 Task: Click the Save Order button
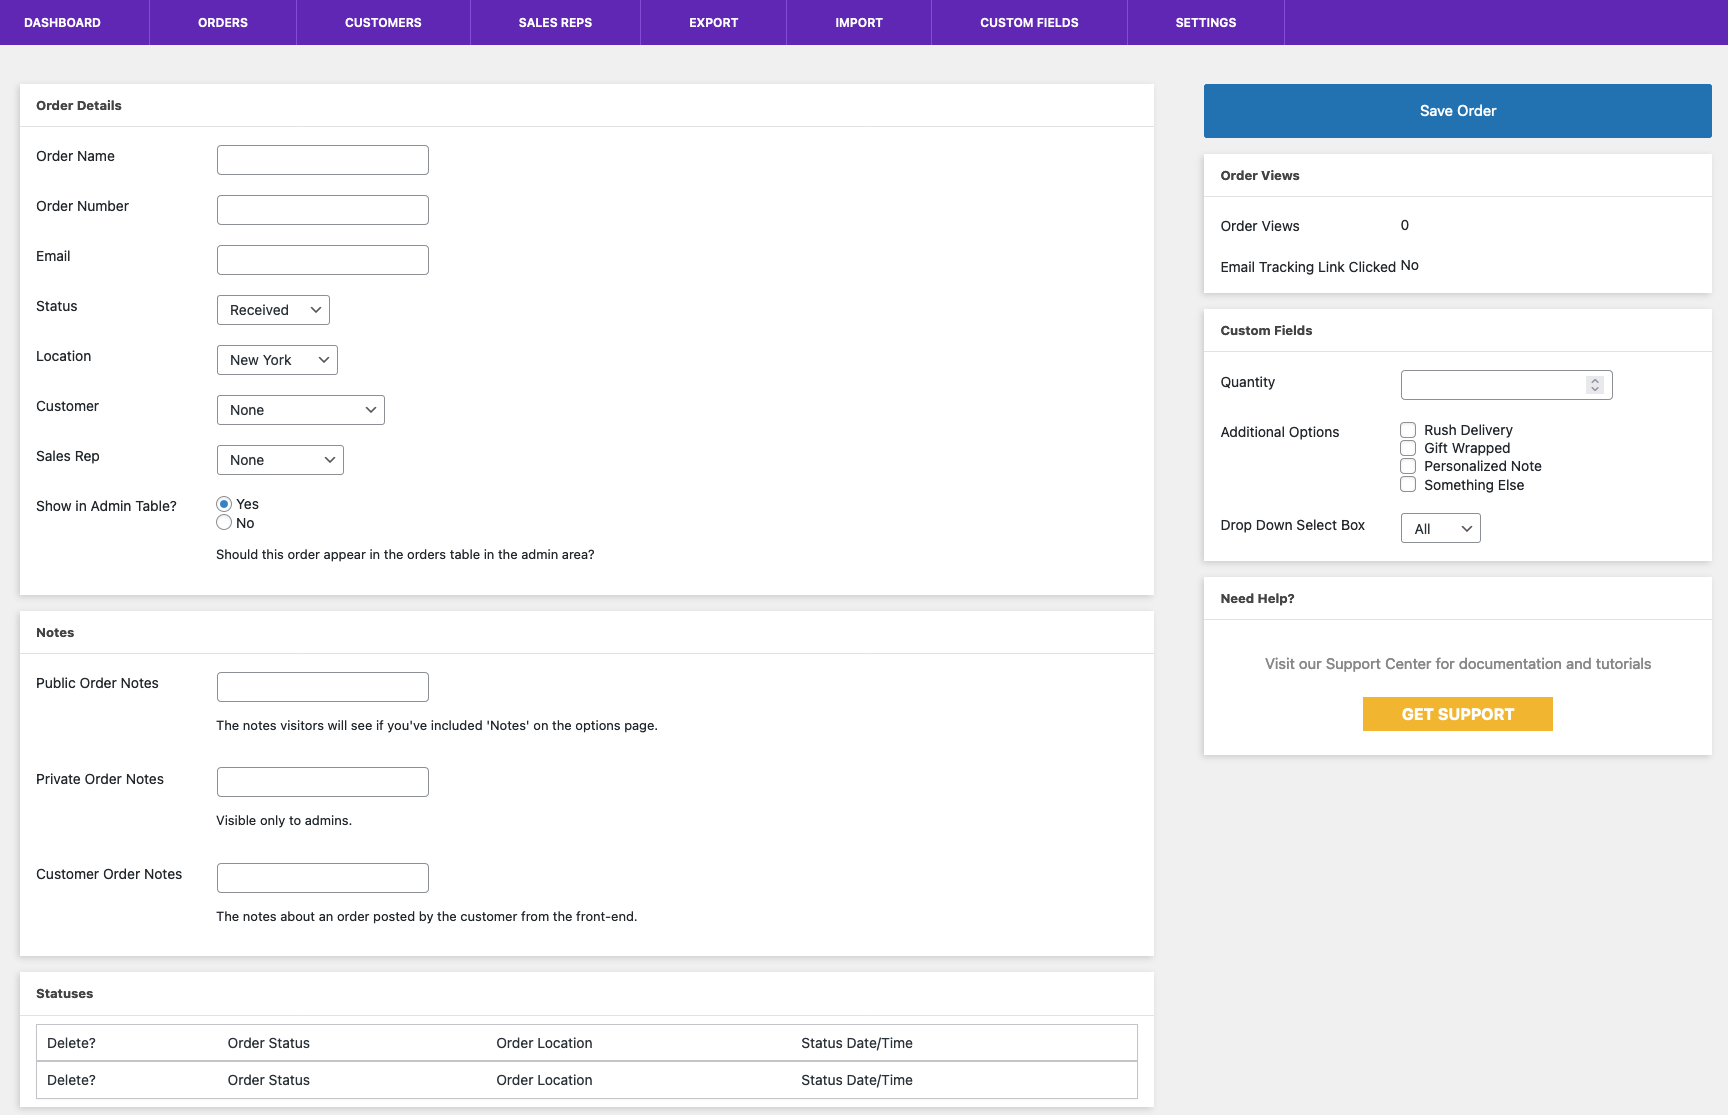coord(1458,111)
